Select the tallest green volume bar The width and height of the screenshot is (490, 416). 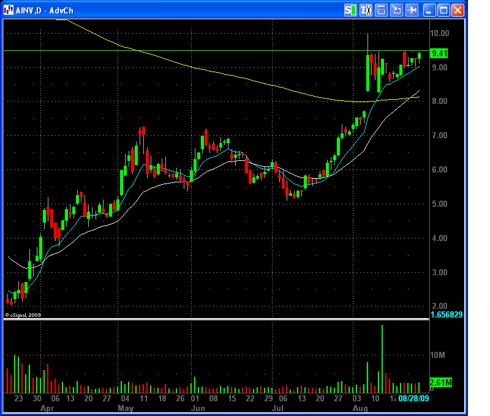click(382, 359)
